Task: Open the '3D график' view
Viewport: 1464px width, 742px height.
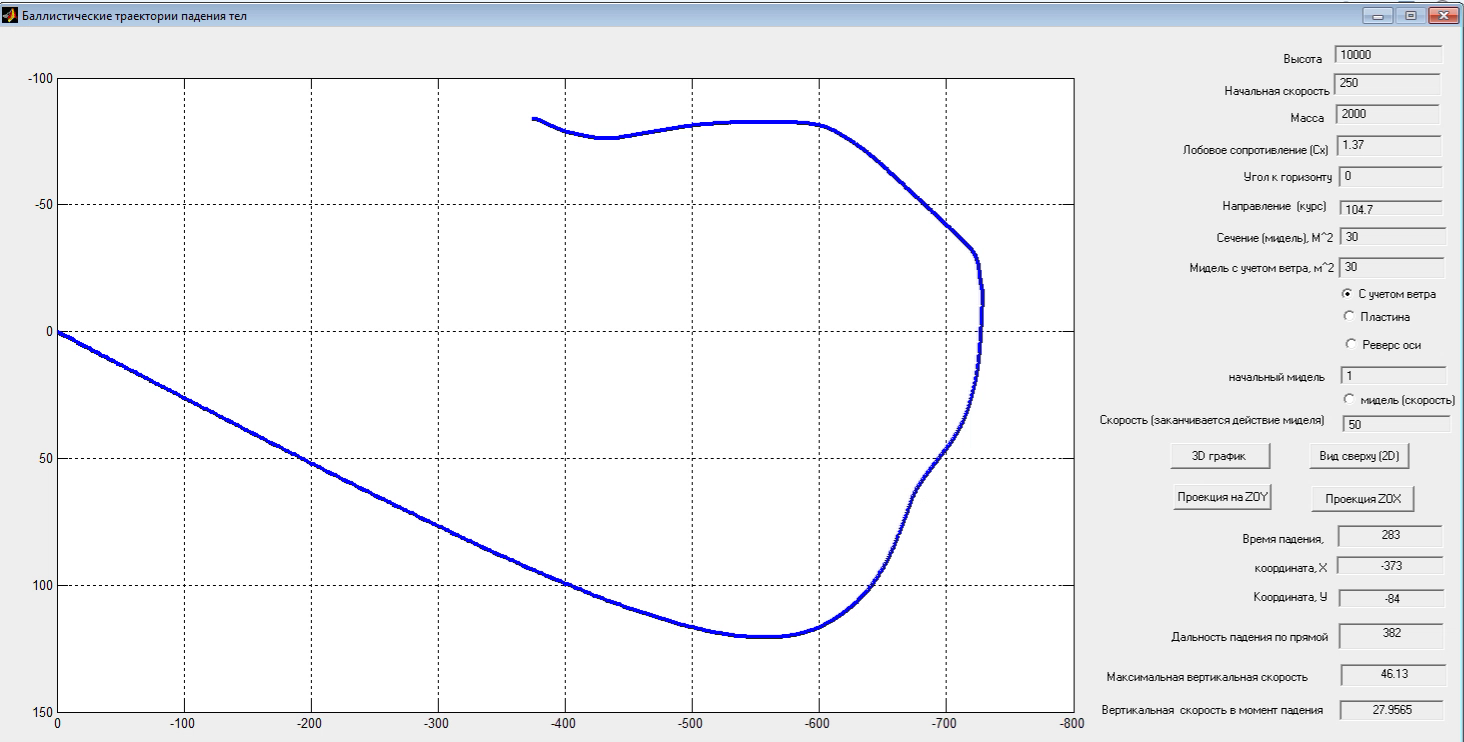Action: pos(1221,455)
